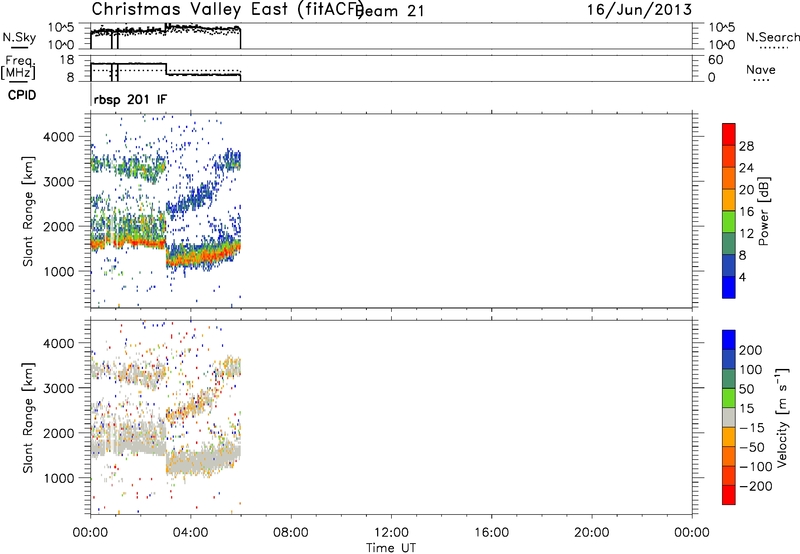800x554 pixels.
Task: Click the 'Velocity [m s-1]' color bar title
Action: 783,417
